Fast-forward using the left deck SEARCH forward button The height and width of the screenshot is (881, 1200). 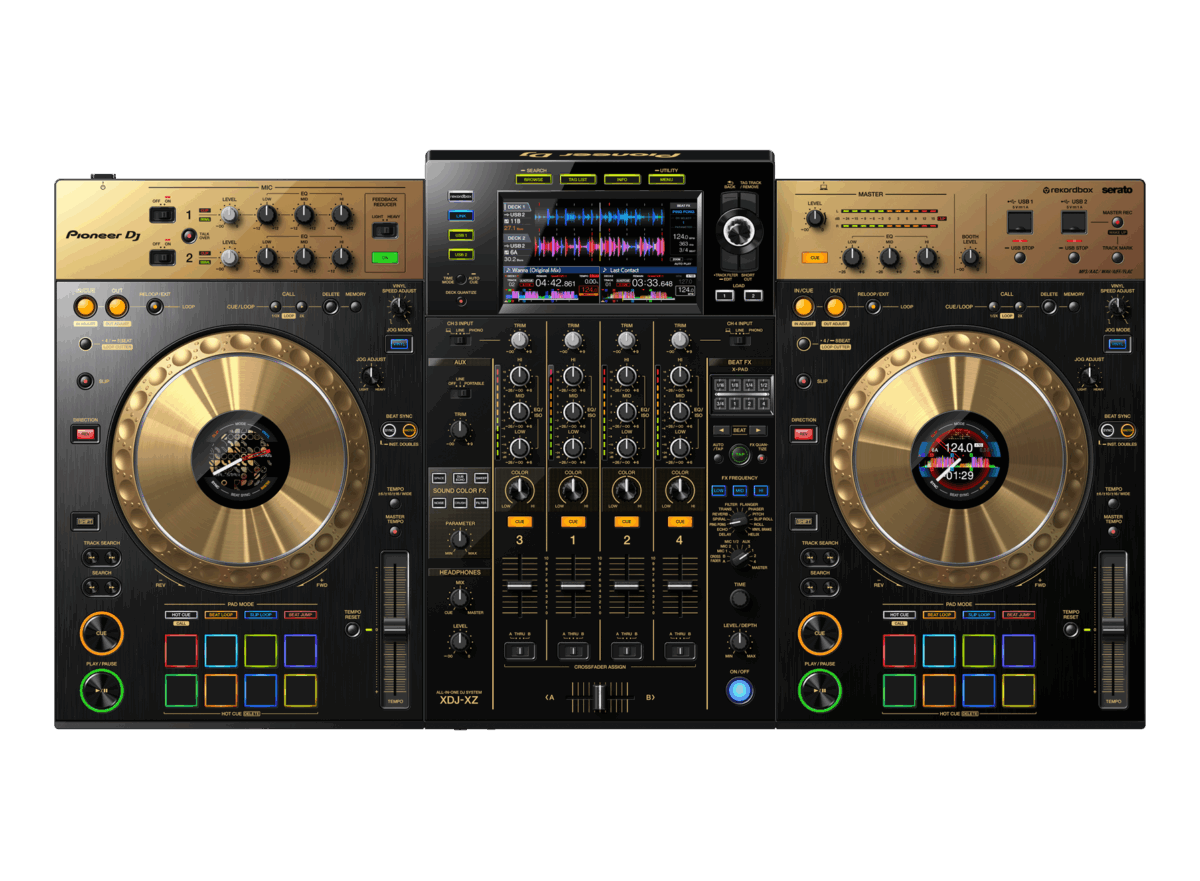pyautogui.click(x=112, y=587)
